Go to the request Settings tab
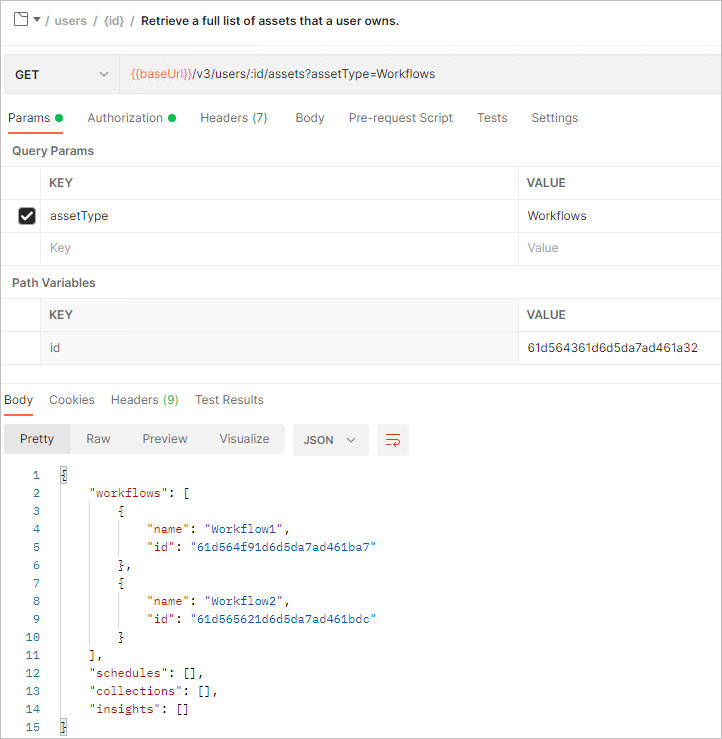Screen dimensions: 722x739 (x=554, y=118)
